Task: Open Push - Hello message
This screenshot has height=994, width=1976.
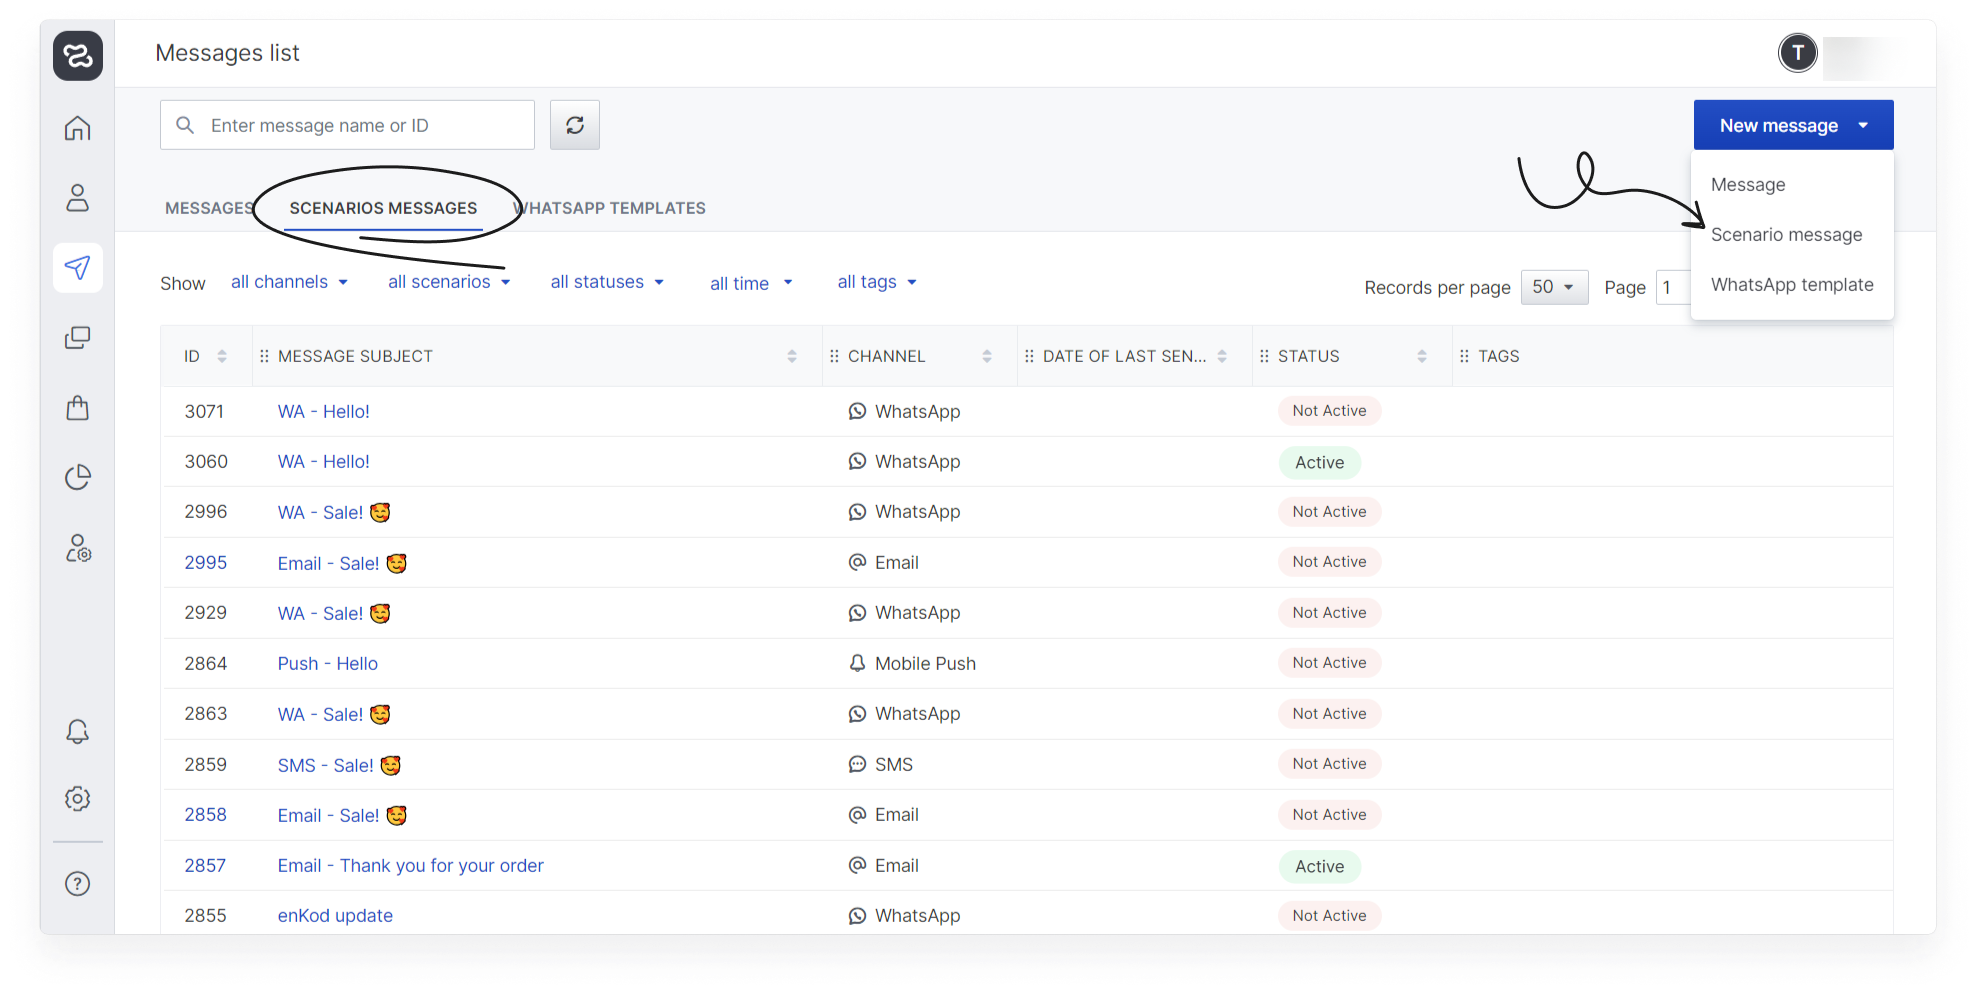Action: point(328,663)
